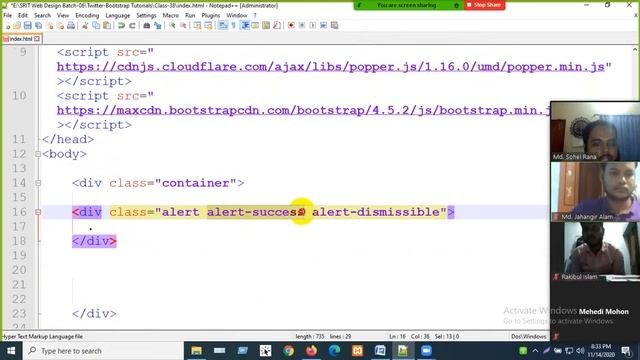Collapse the container div fold at line 14
This screenshot has width=640, height=360.
click(x=38, y=183)
